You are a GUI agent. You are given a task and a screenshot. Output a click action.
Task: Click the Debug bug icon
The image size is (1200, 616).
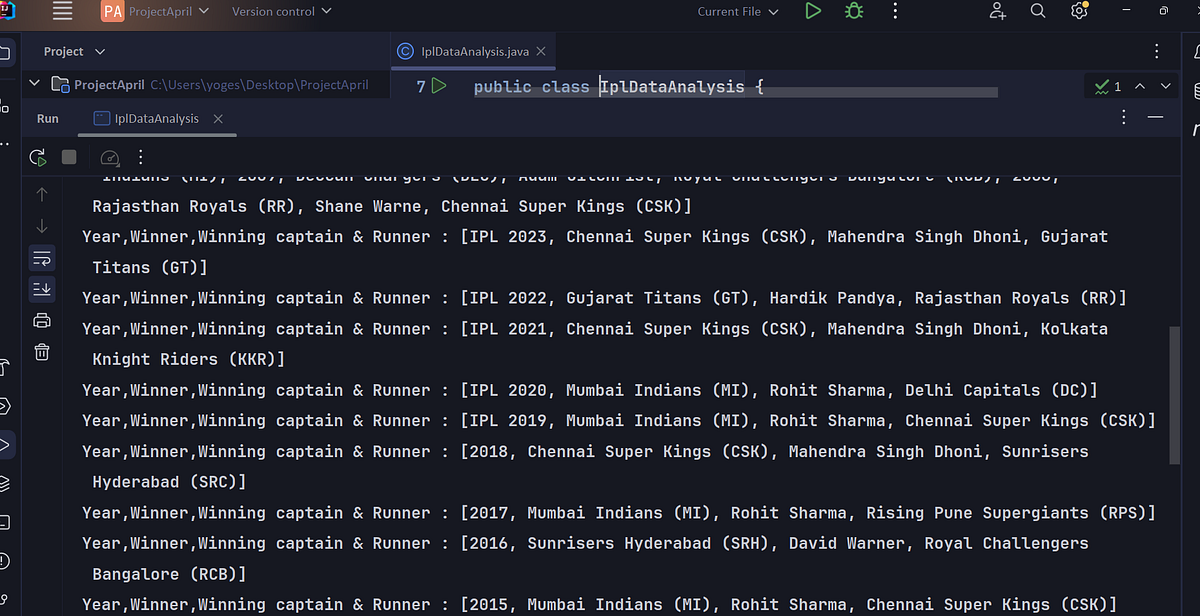point(853,11)
